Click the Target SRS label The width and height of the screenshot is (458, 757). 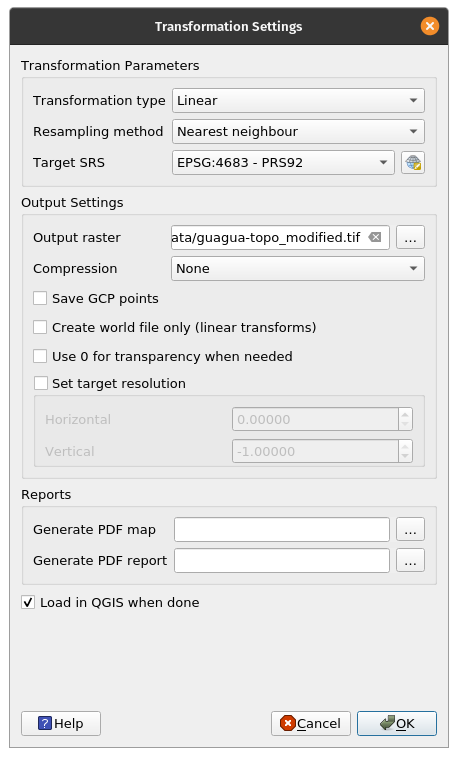[69, 163]
